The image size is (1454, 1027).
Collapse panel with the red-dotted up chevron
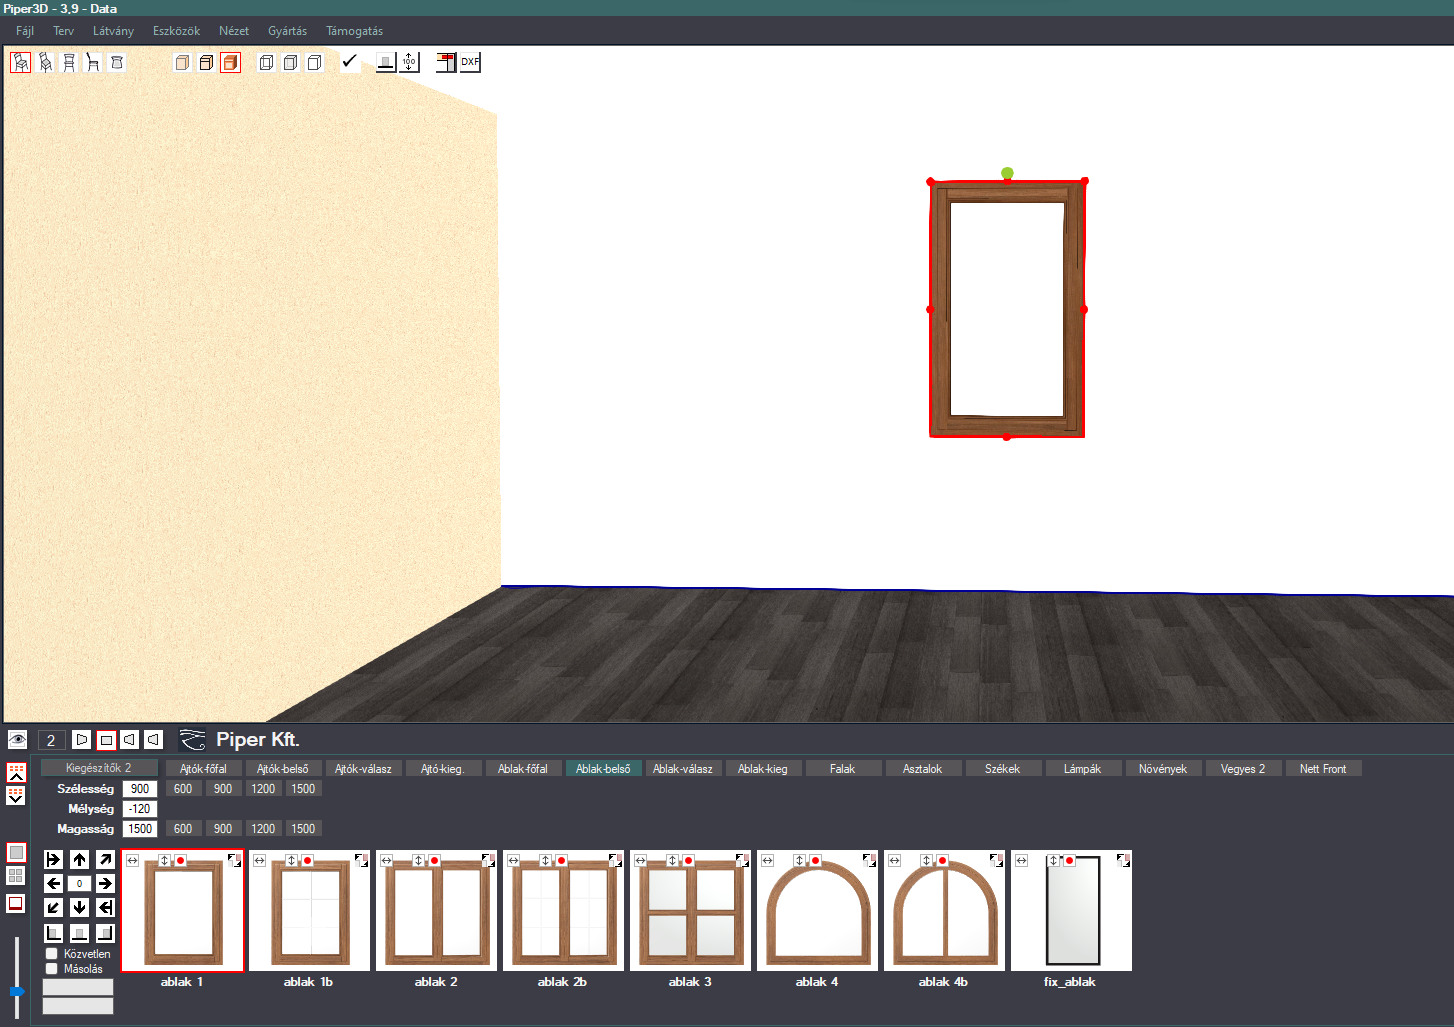(16, 772)
